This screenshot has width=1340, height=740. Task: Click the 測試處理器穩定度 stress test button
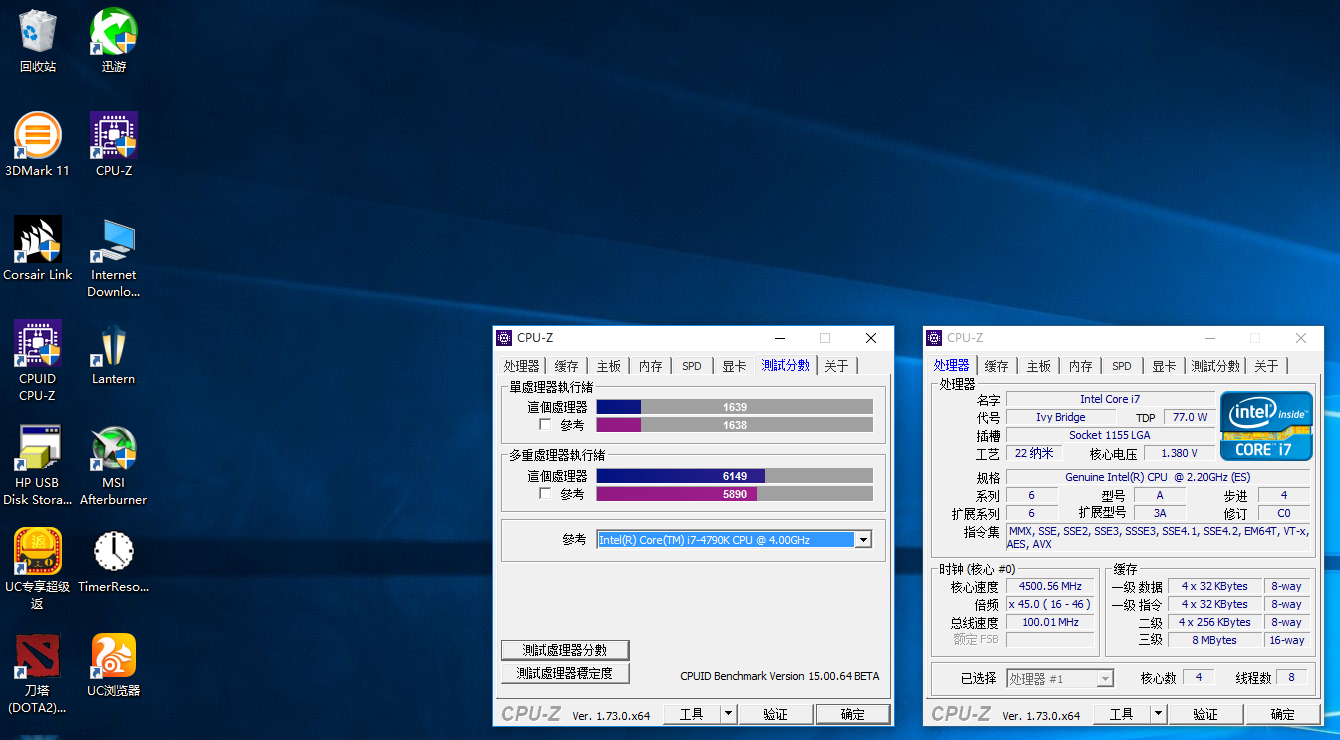tap(565, 674)
